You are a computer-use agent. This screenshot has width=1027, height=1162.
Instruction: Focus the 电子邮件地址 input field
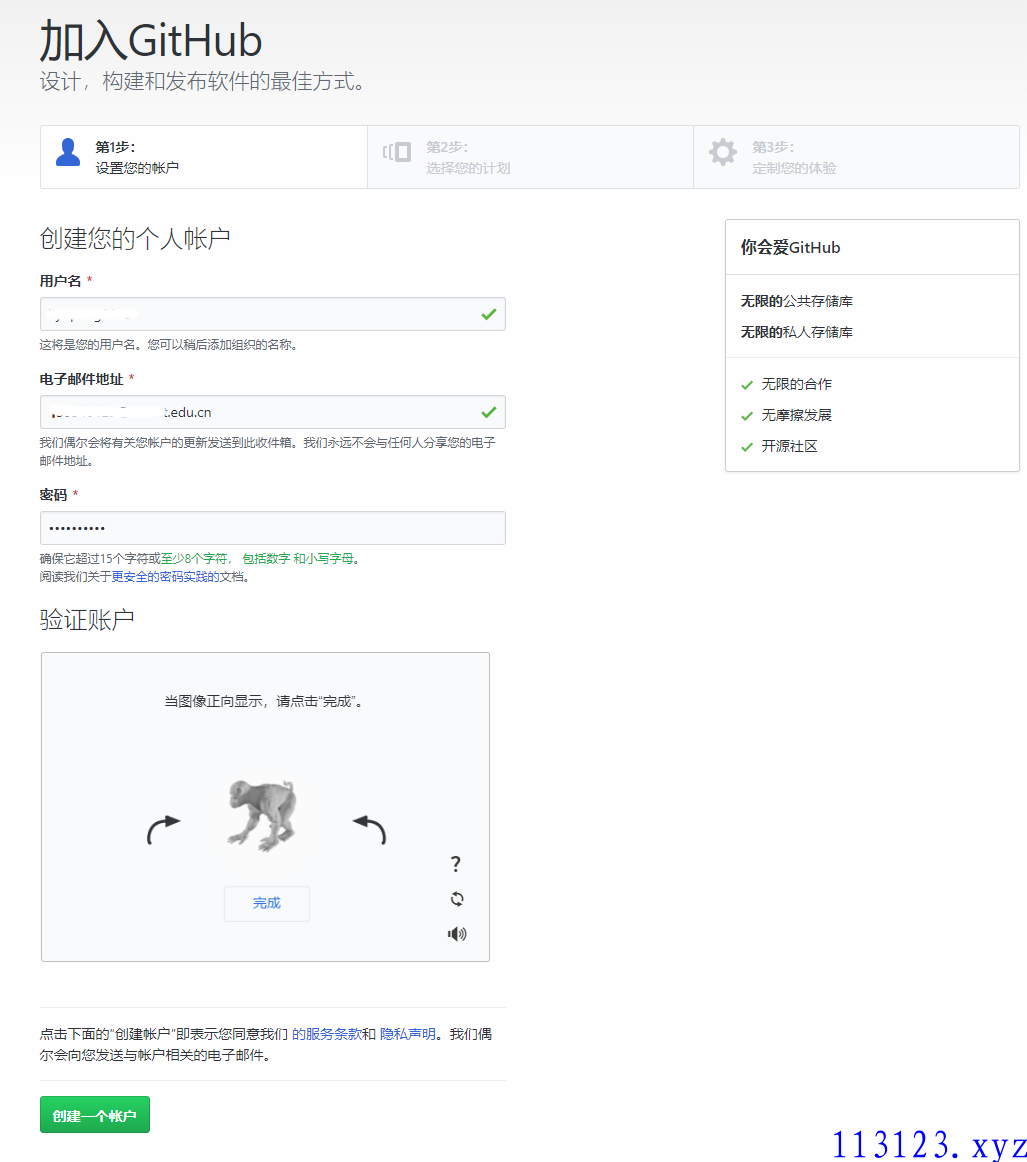273,412
